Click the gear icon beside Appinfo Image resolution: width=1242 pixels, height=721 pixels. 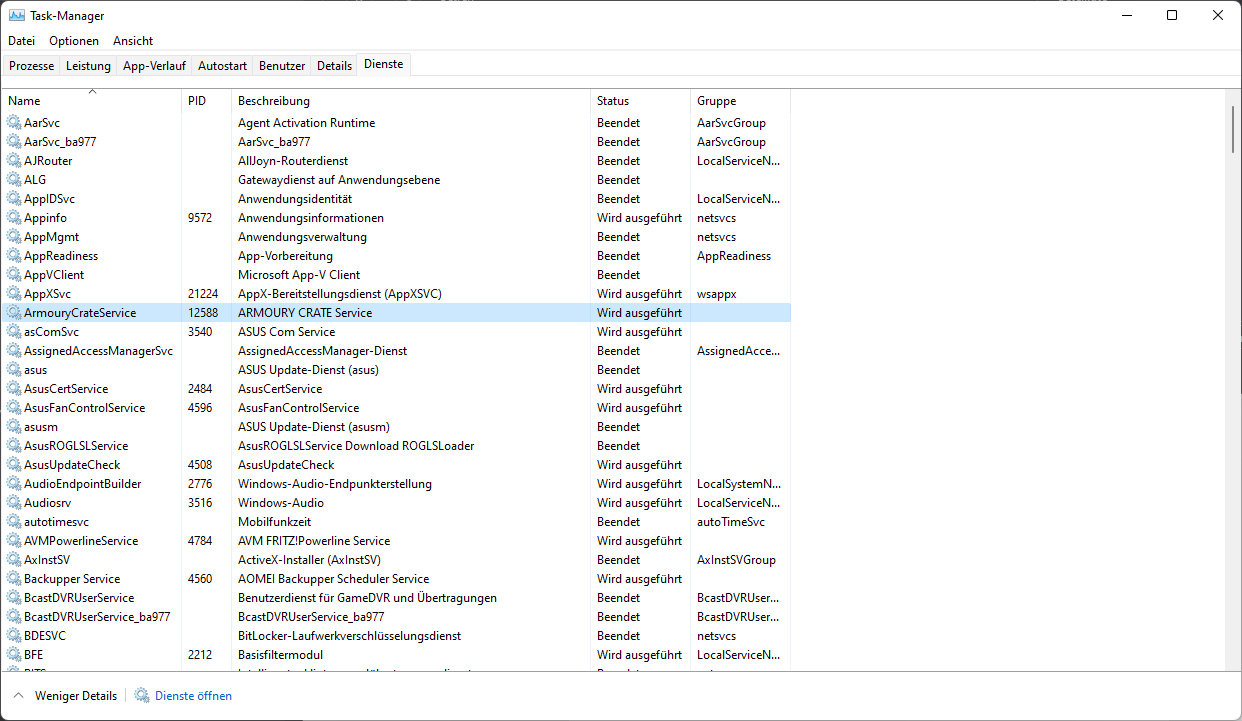(14, 218)
